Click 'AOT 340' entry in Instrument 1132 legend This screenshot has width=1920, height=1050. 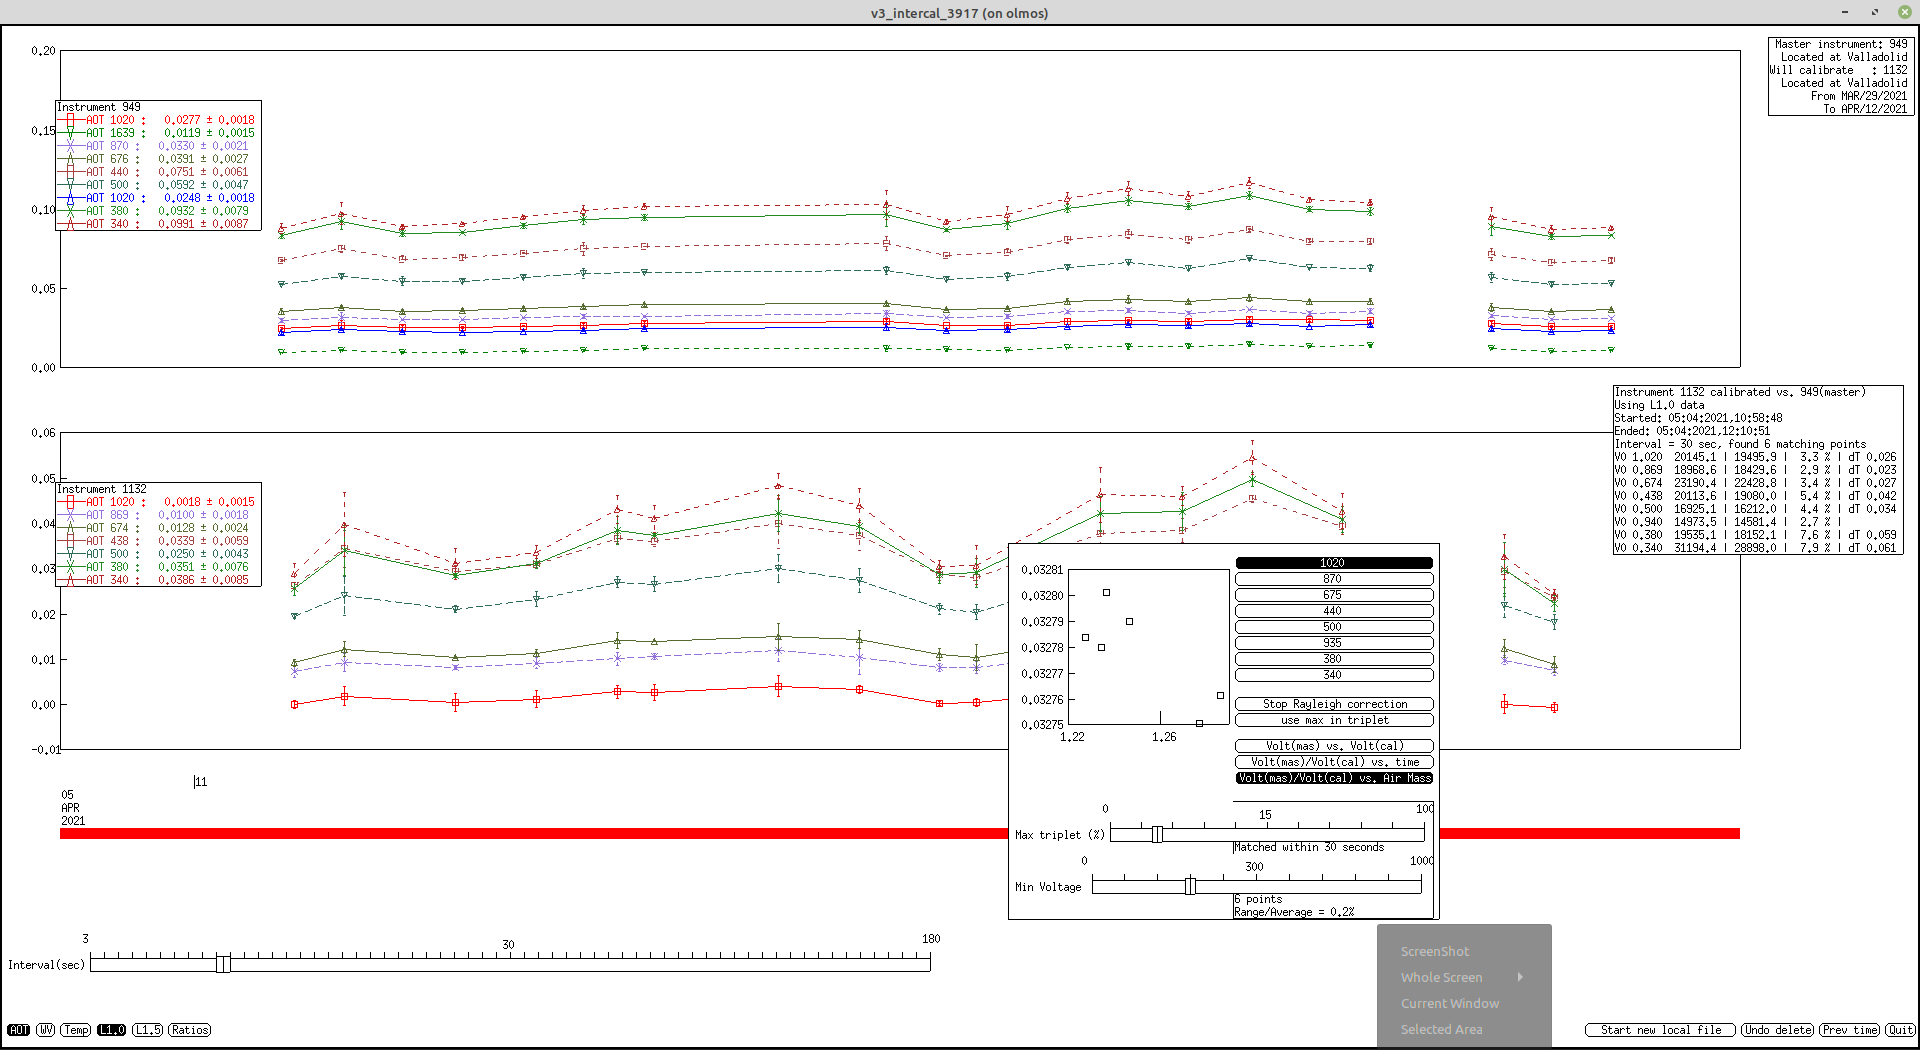(x=156, y=580)
